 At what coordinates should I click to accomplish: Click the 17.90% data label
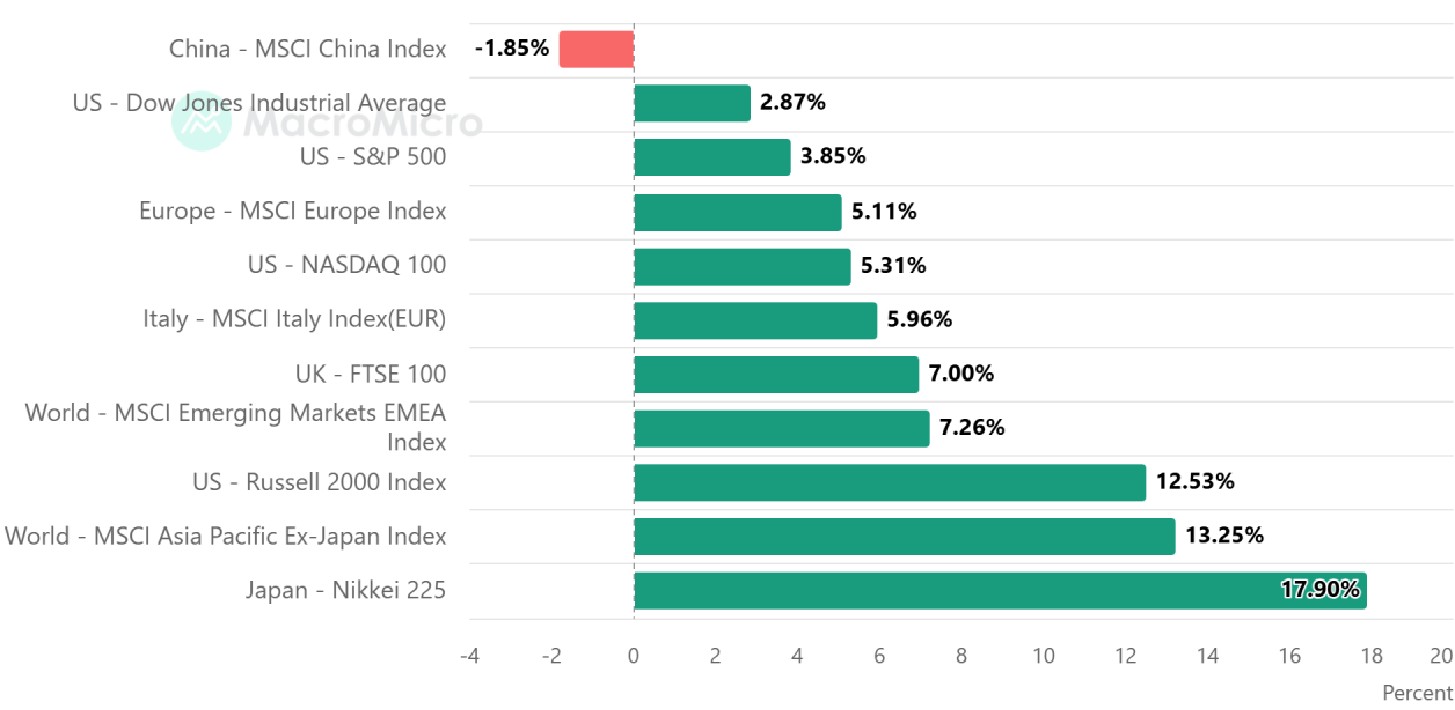pyautogui.click(x=1320, y=590)
